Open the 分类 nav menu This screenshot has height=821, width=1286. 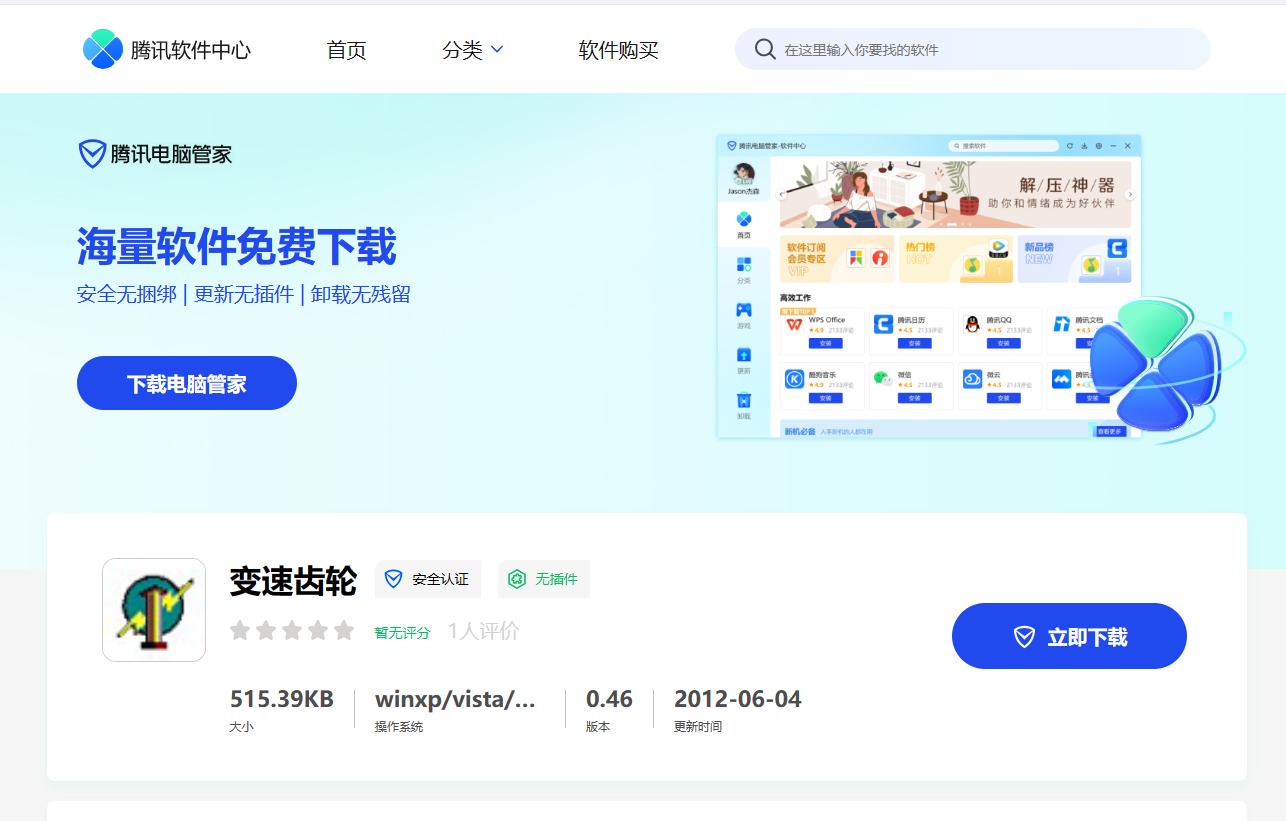[473, 49]
